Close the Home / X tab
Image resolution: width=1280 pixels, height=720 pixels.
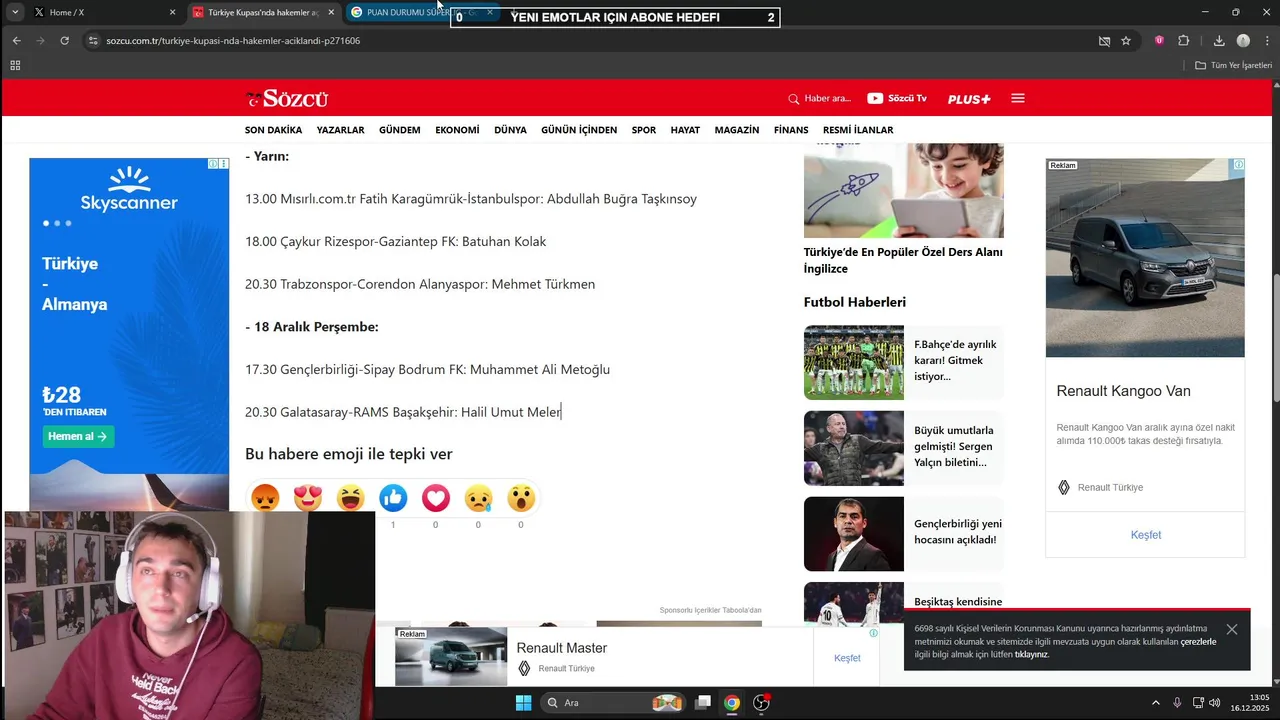172,12
